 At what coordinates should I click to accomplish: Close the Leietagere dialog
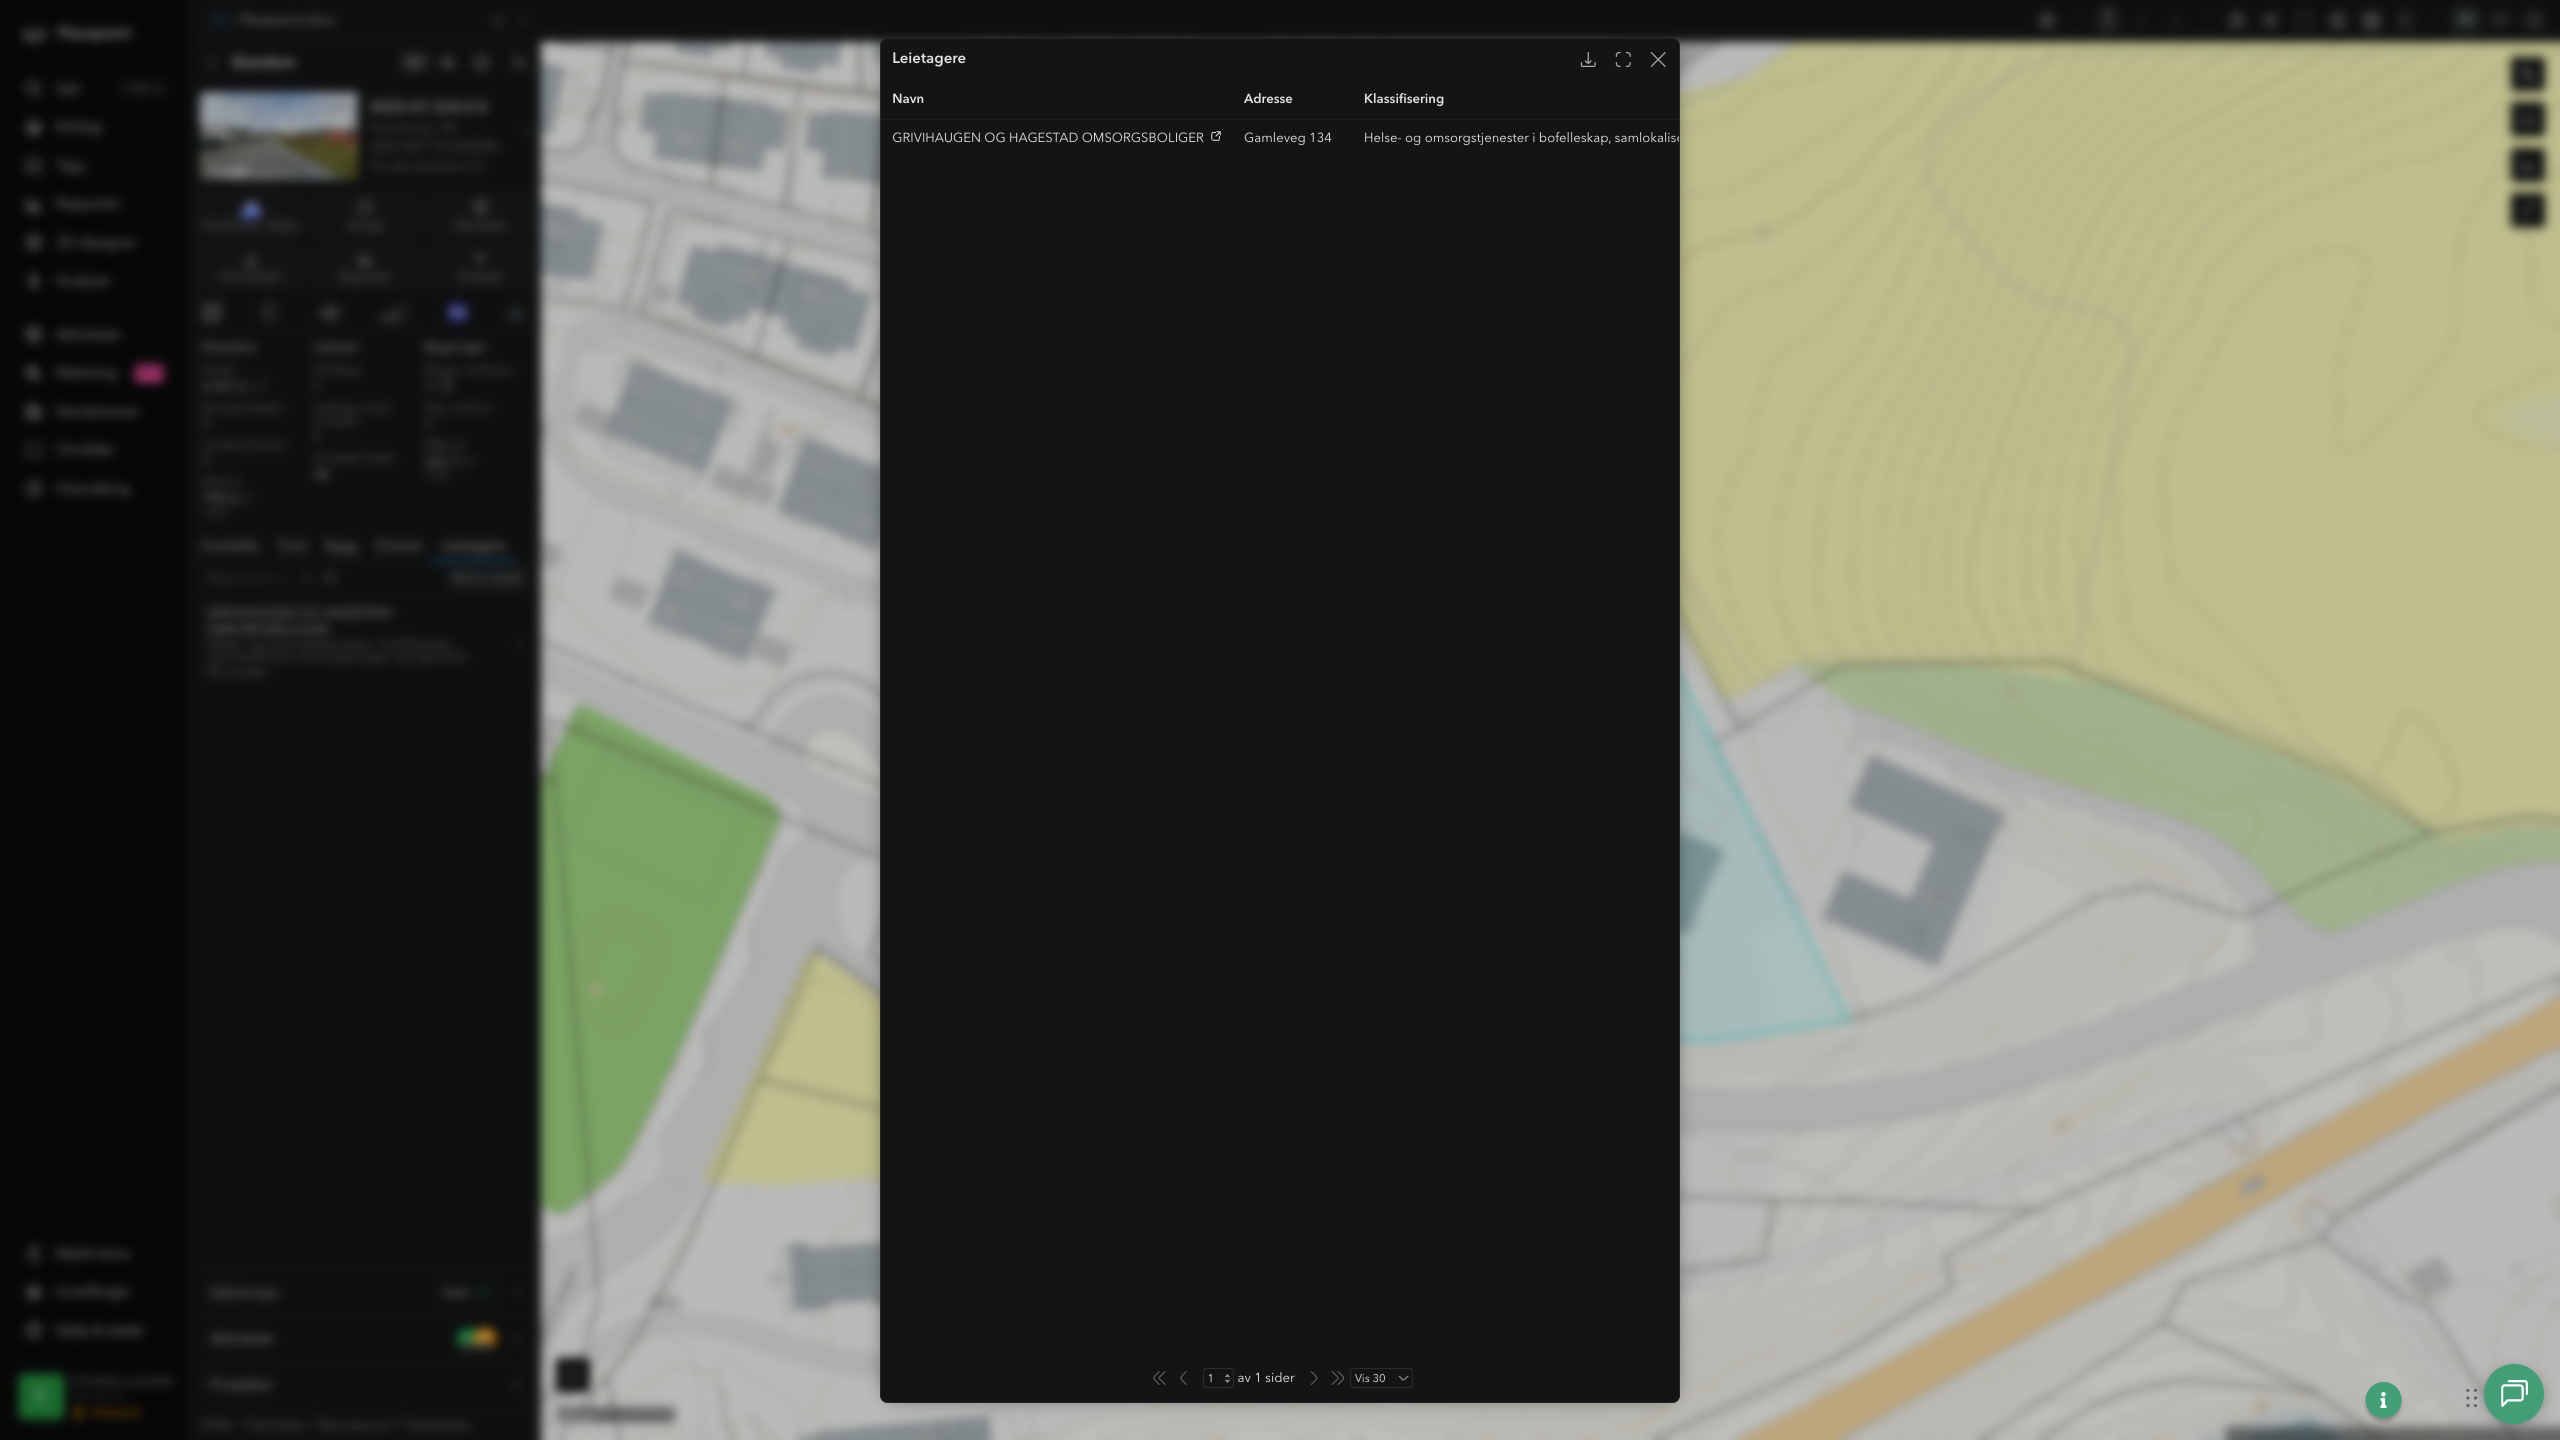tap(1658, 60)
